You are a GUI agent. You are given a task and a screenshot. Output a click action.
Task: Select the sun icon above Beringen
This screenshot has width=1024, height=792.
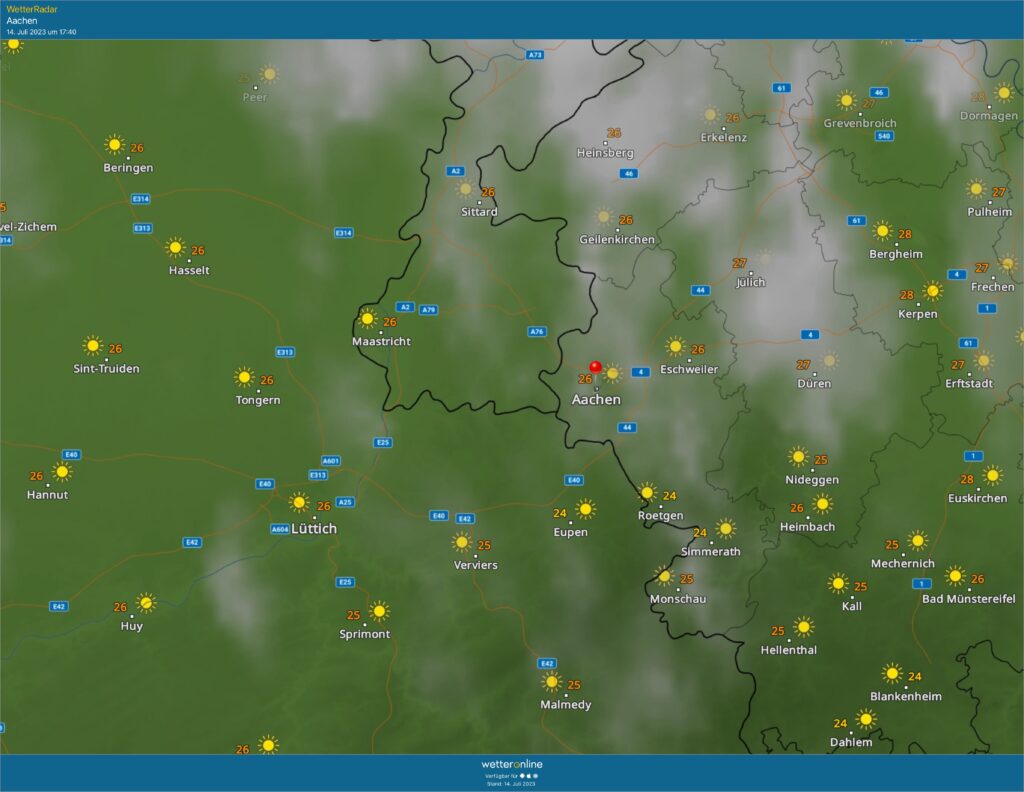point(114,144)
